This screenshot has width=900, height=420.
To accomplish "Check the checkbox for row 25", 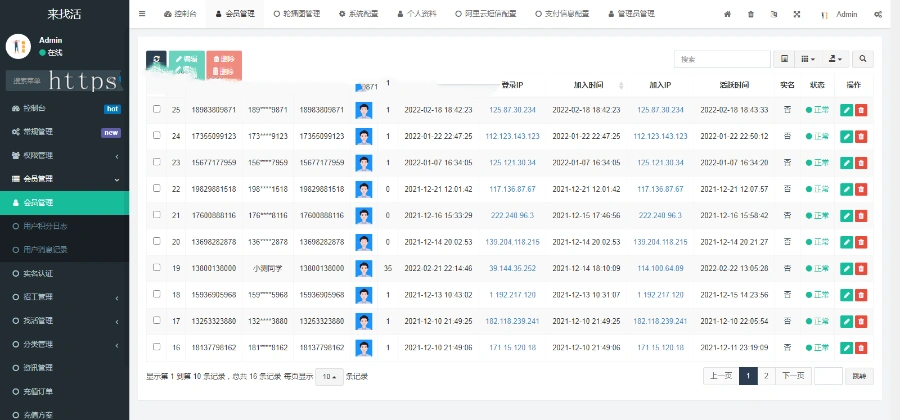I will coord(156,109).
